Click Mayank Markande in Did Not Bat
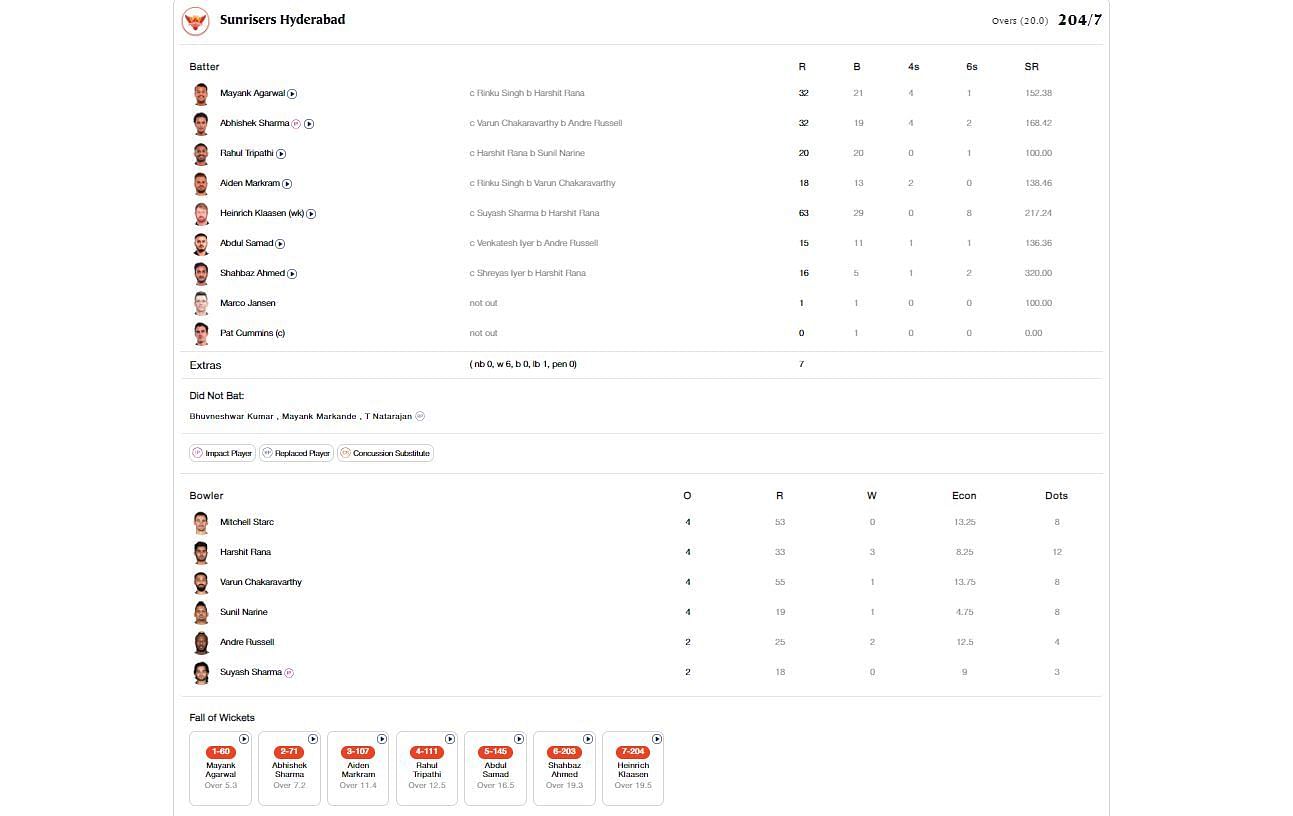 point(319,416)
